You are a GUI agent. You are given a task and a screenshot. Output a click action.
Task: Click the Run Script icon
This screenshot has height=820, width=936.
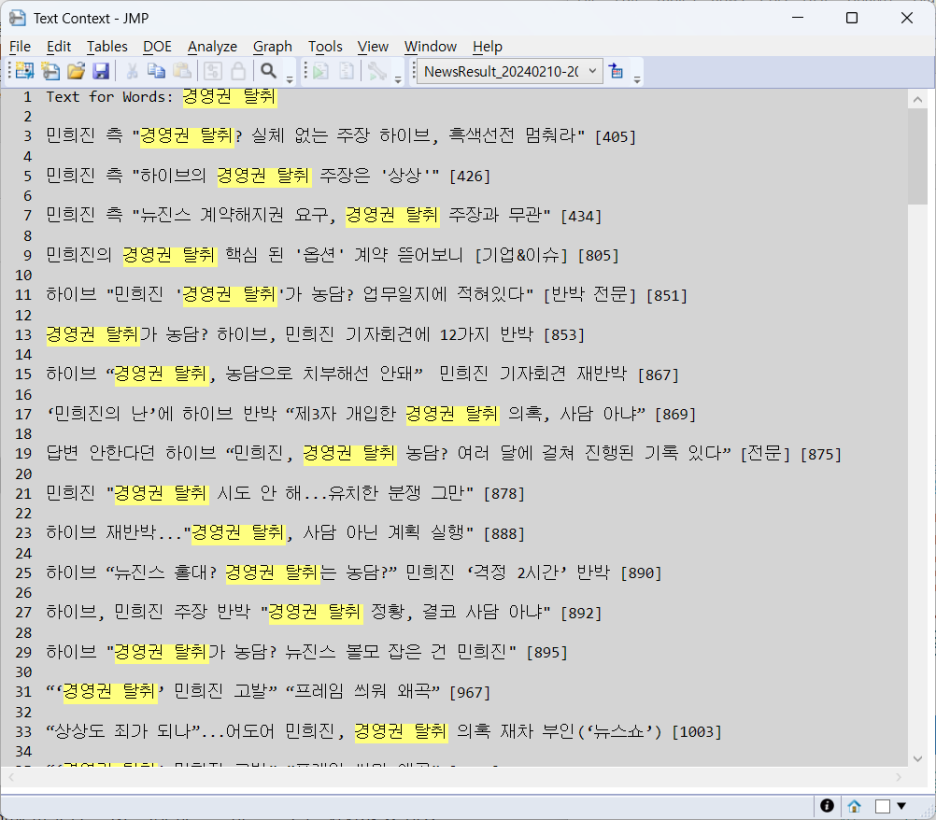point(321,71)
